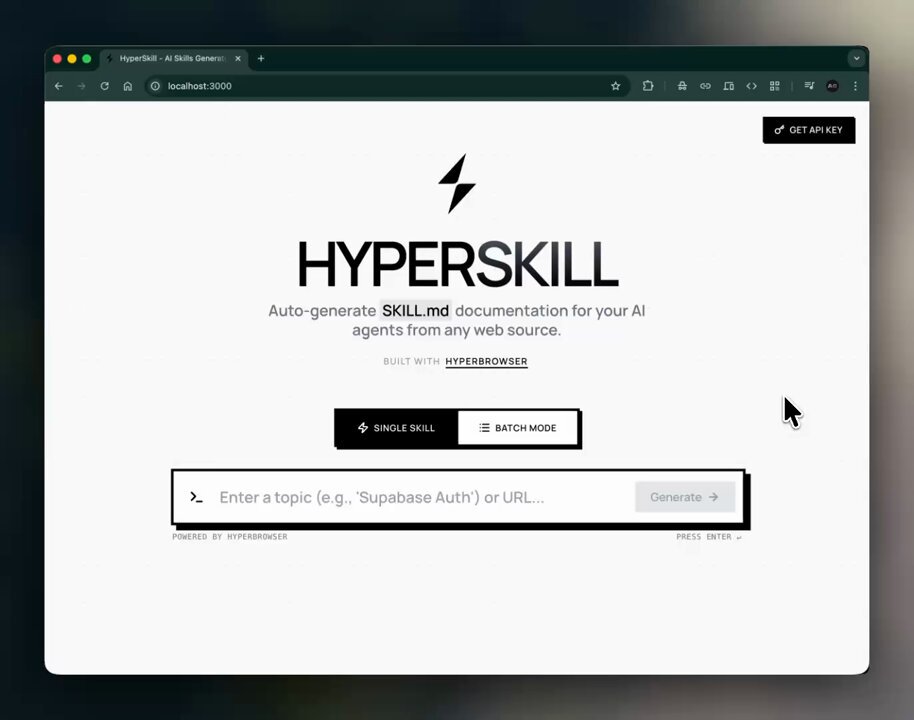
Task: Click the incognito-style extension icon
Action: [x=682, y=86]
